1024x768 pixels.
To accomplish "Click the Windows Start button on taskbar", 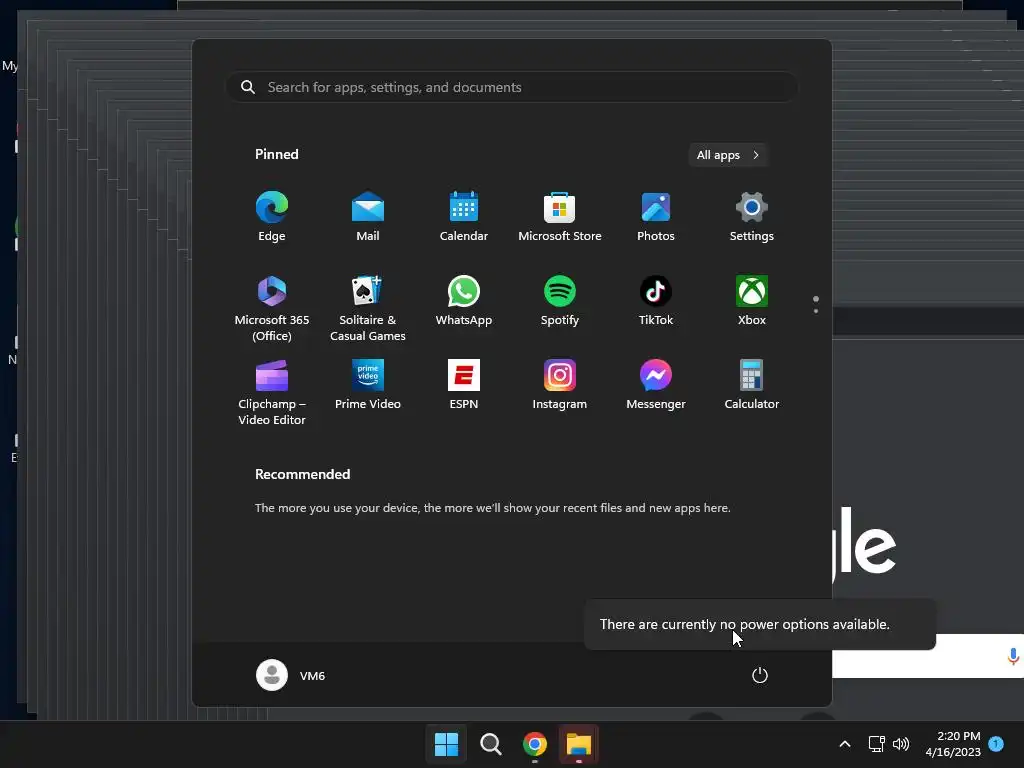I will pyautogui.click(x=446, y=744).
